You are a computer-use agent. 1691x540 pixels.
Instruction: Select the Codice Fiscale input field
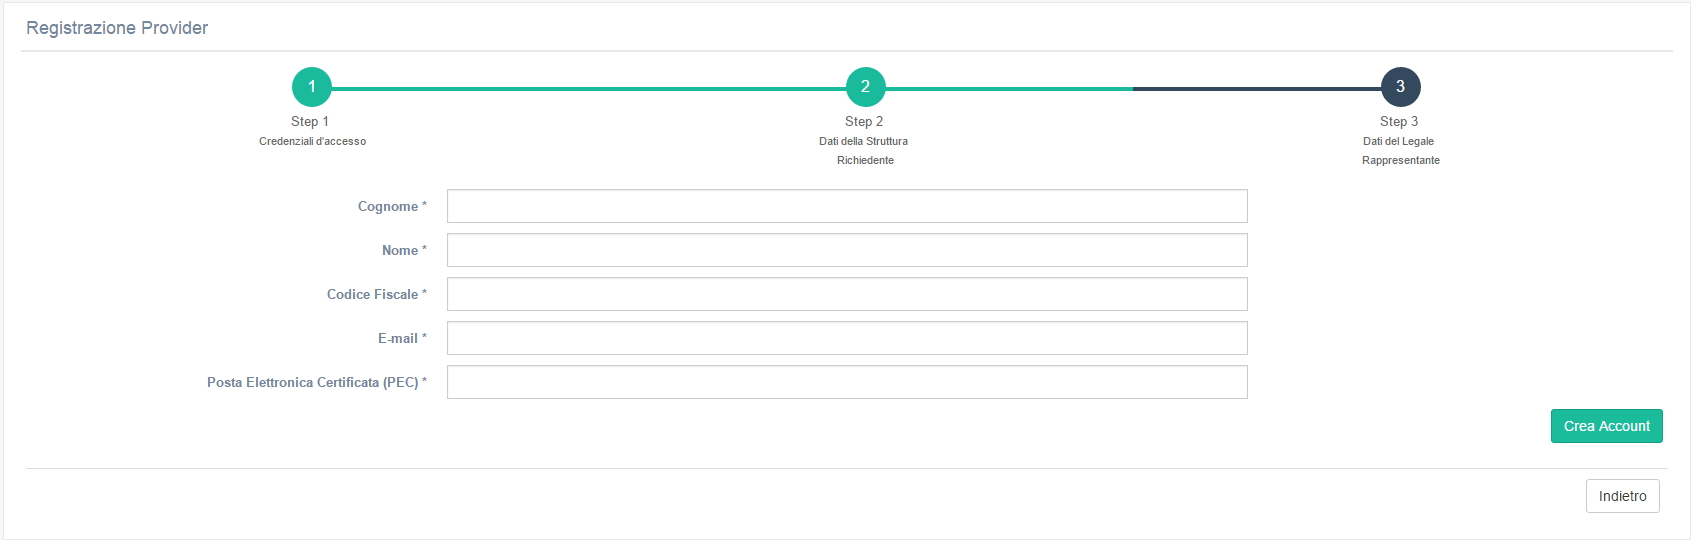(x=846, y=294)
